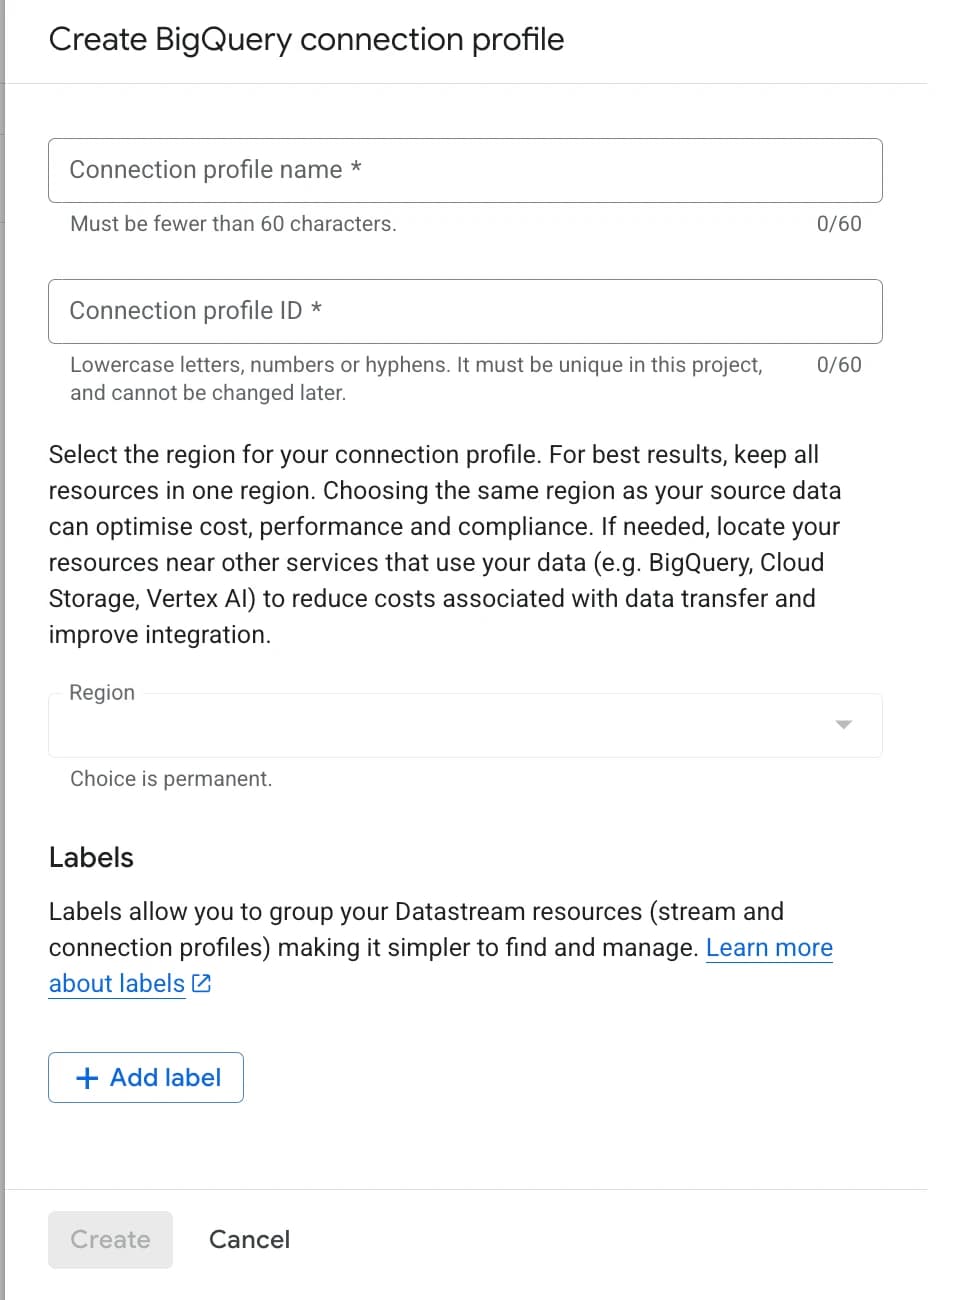Image resolution: width=974 pixels, height=1300 pixels.
Task: Click the Add label button
Action: (x=146, y=1077)
